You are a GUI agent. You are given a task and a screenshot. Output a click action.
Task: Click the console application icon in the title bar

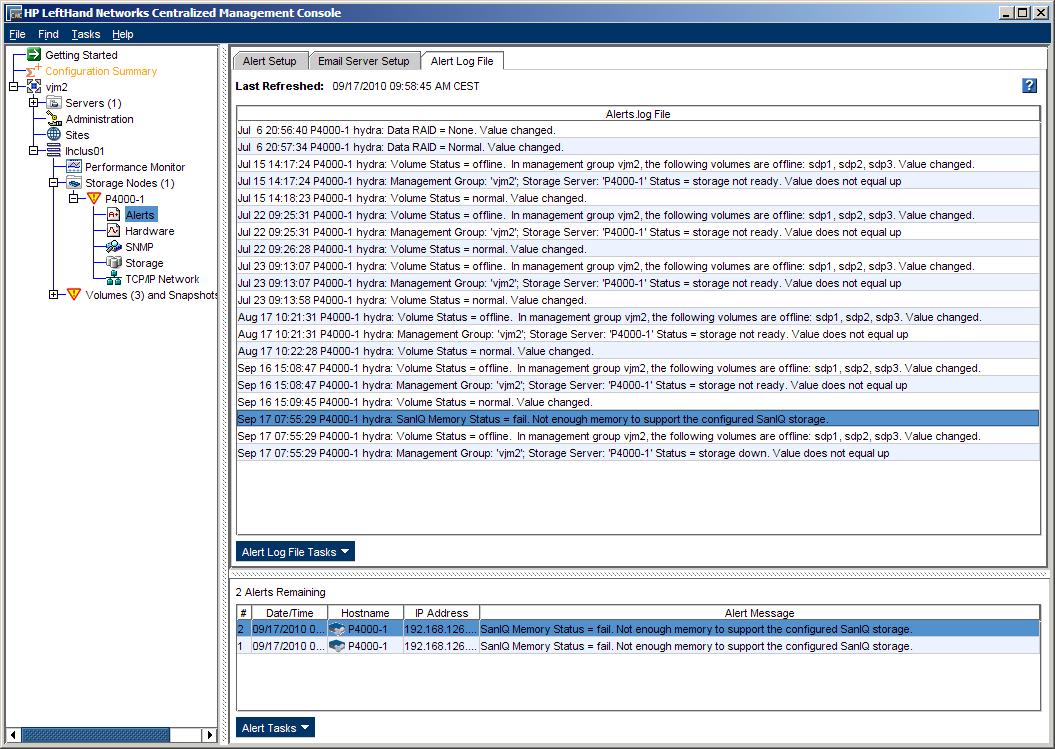click(x=15, y=13)
